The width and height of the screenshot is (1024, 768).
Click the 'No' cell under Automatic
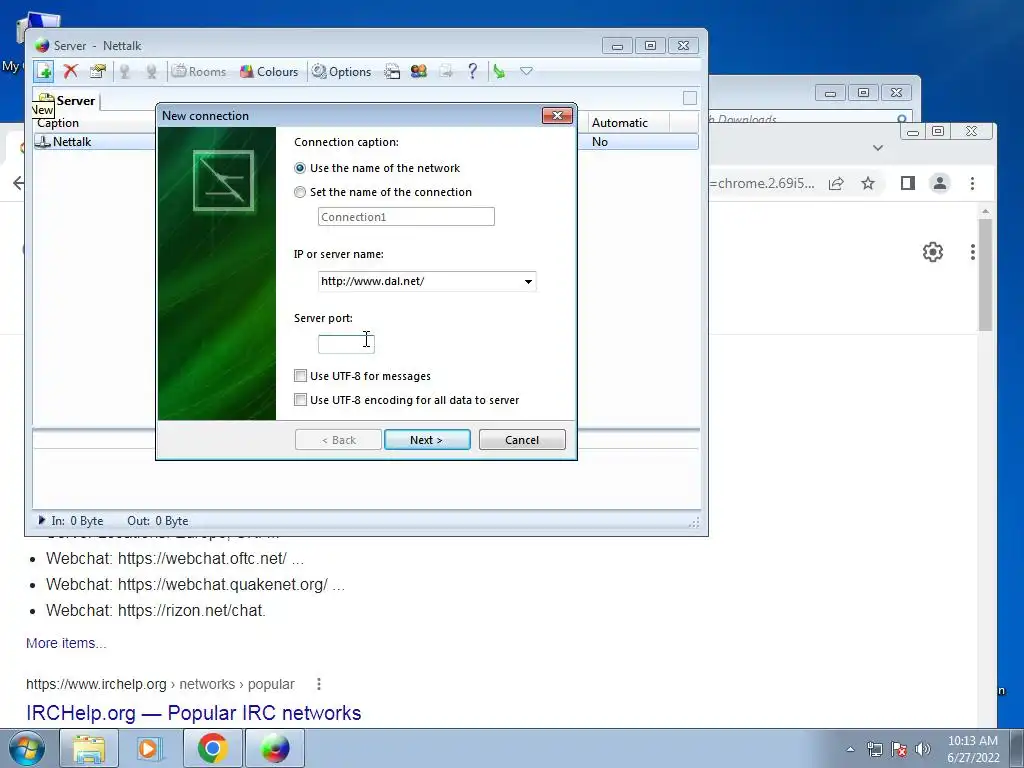[x=600, y=142]
